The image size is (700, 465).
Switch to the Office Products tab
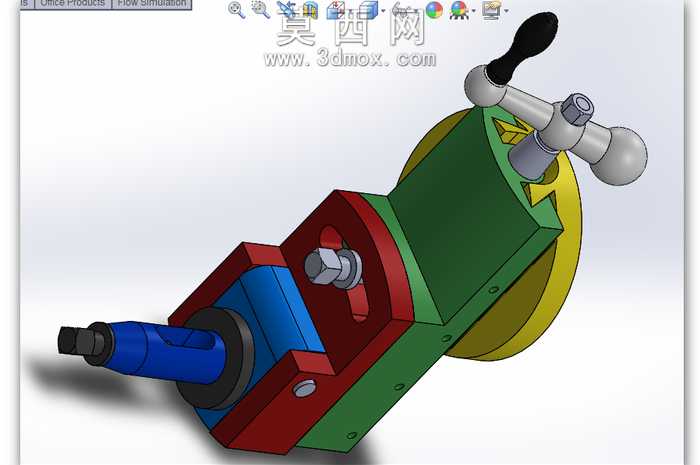(x=73, y=4)
